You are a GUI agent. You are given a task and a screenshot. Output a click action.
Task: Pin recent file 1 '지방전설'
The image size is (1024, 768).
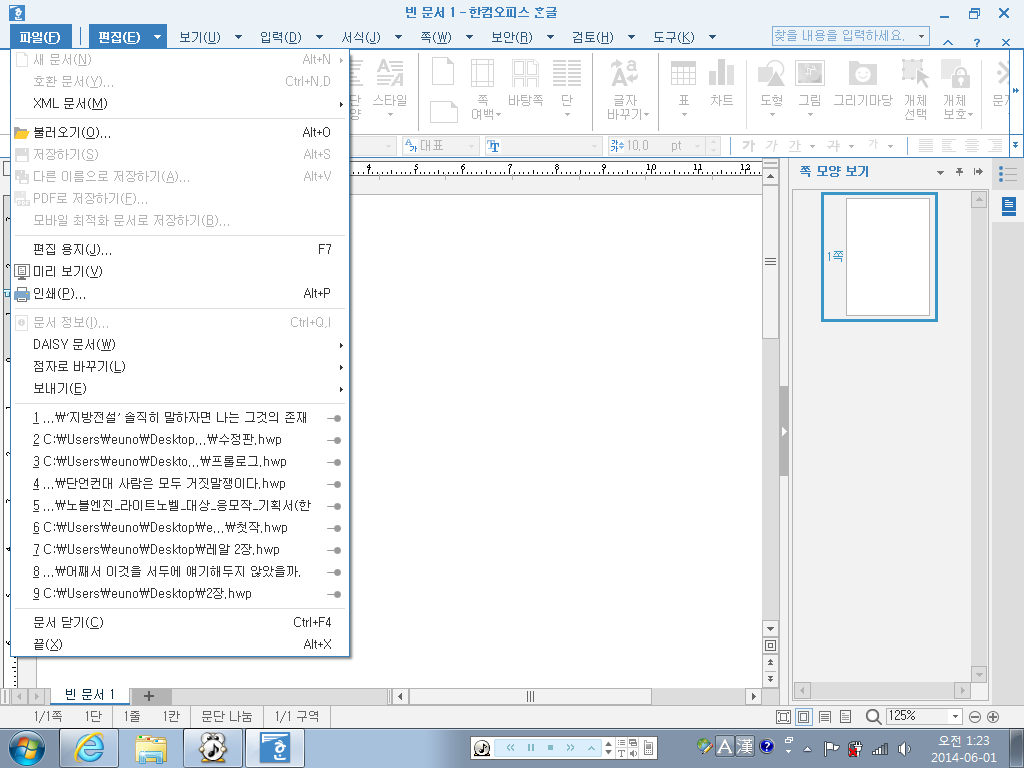334,418
